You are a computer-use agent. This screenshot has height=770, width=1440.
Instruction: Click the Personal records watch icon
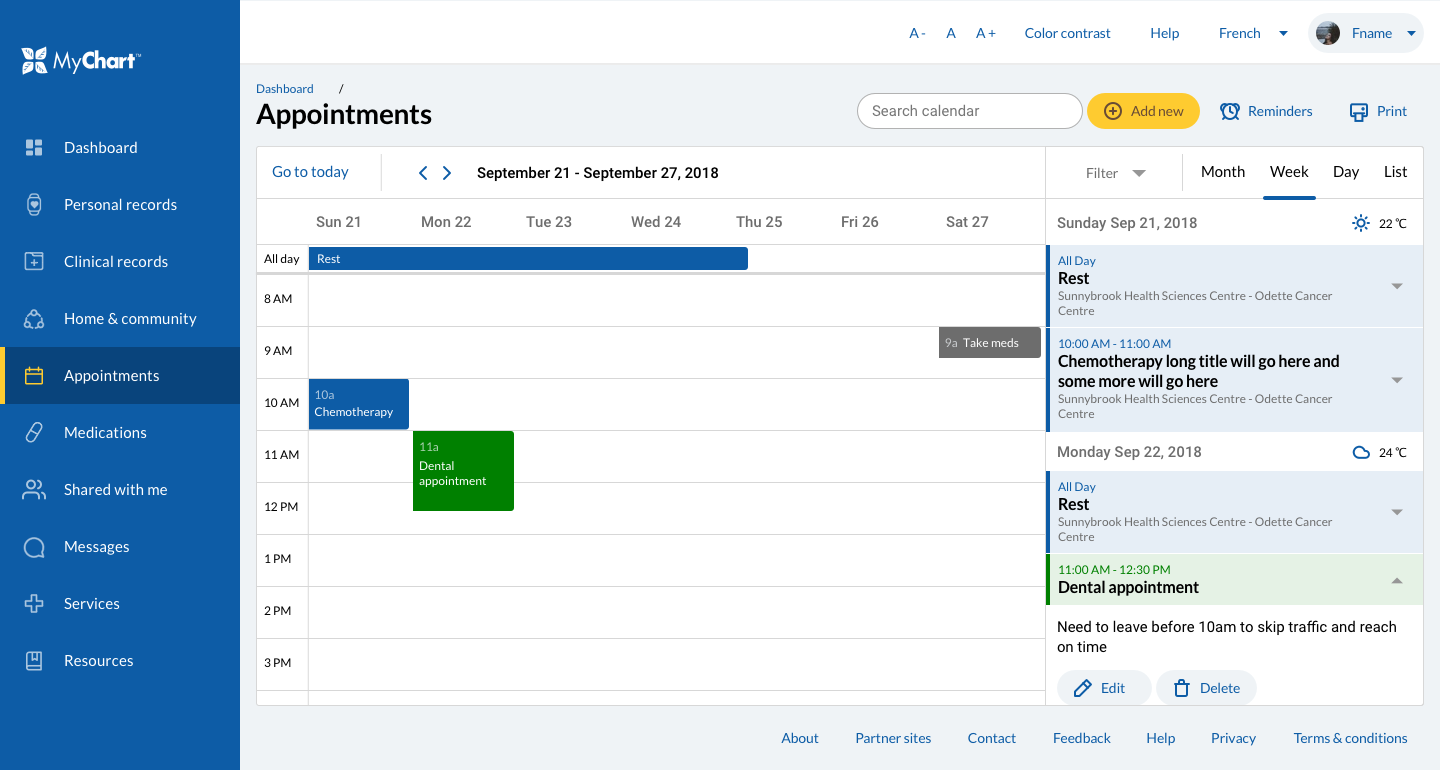pos(34,205)
